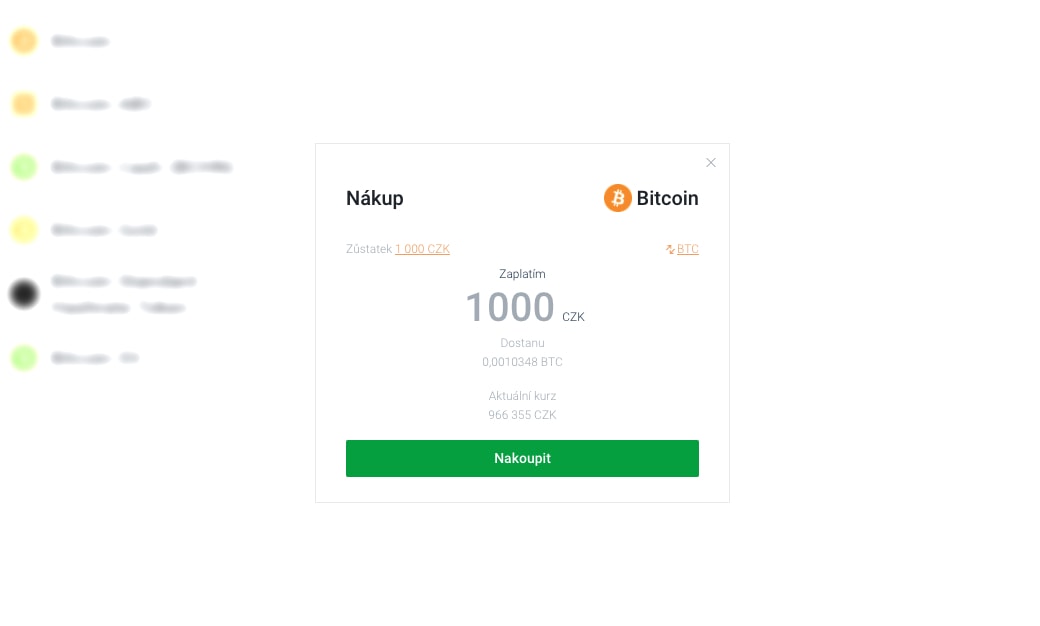Screen dimensions: 1040x626
Task: Select the green icon with shortest two-part label
Action: (x=24, y=358)
